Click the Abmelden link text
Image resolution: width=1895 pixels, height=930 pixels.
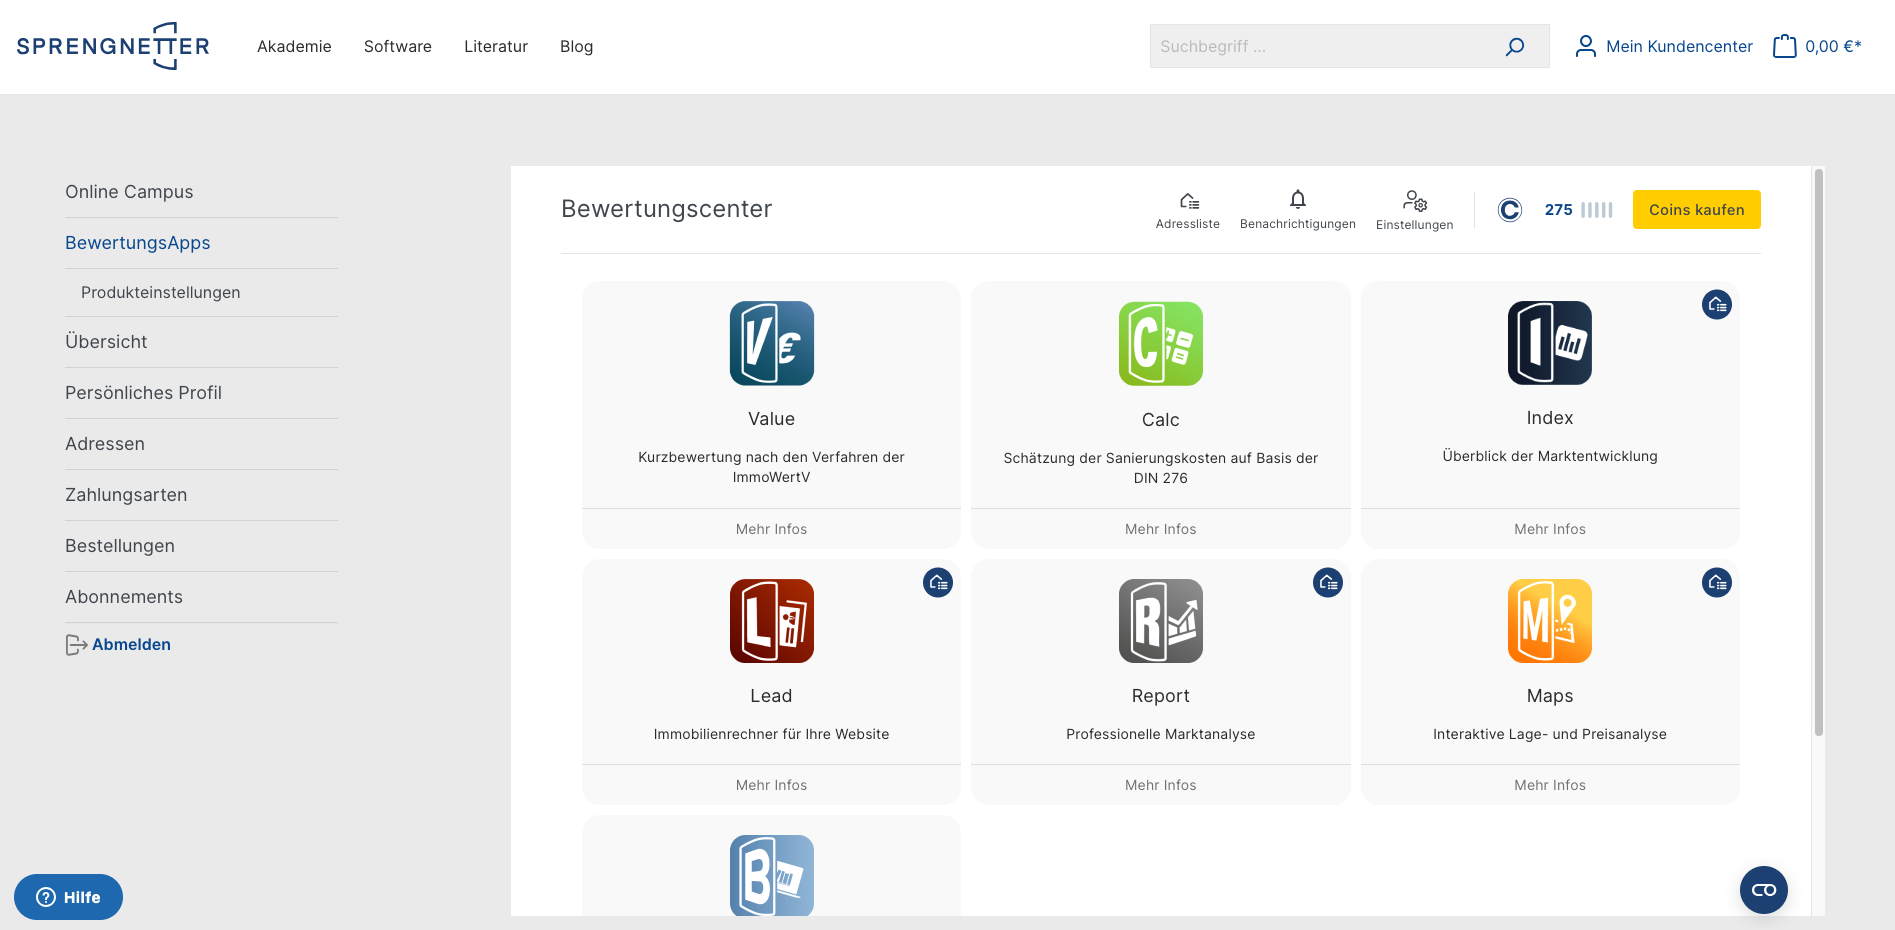(x=131, y=645)
